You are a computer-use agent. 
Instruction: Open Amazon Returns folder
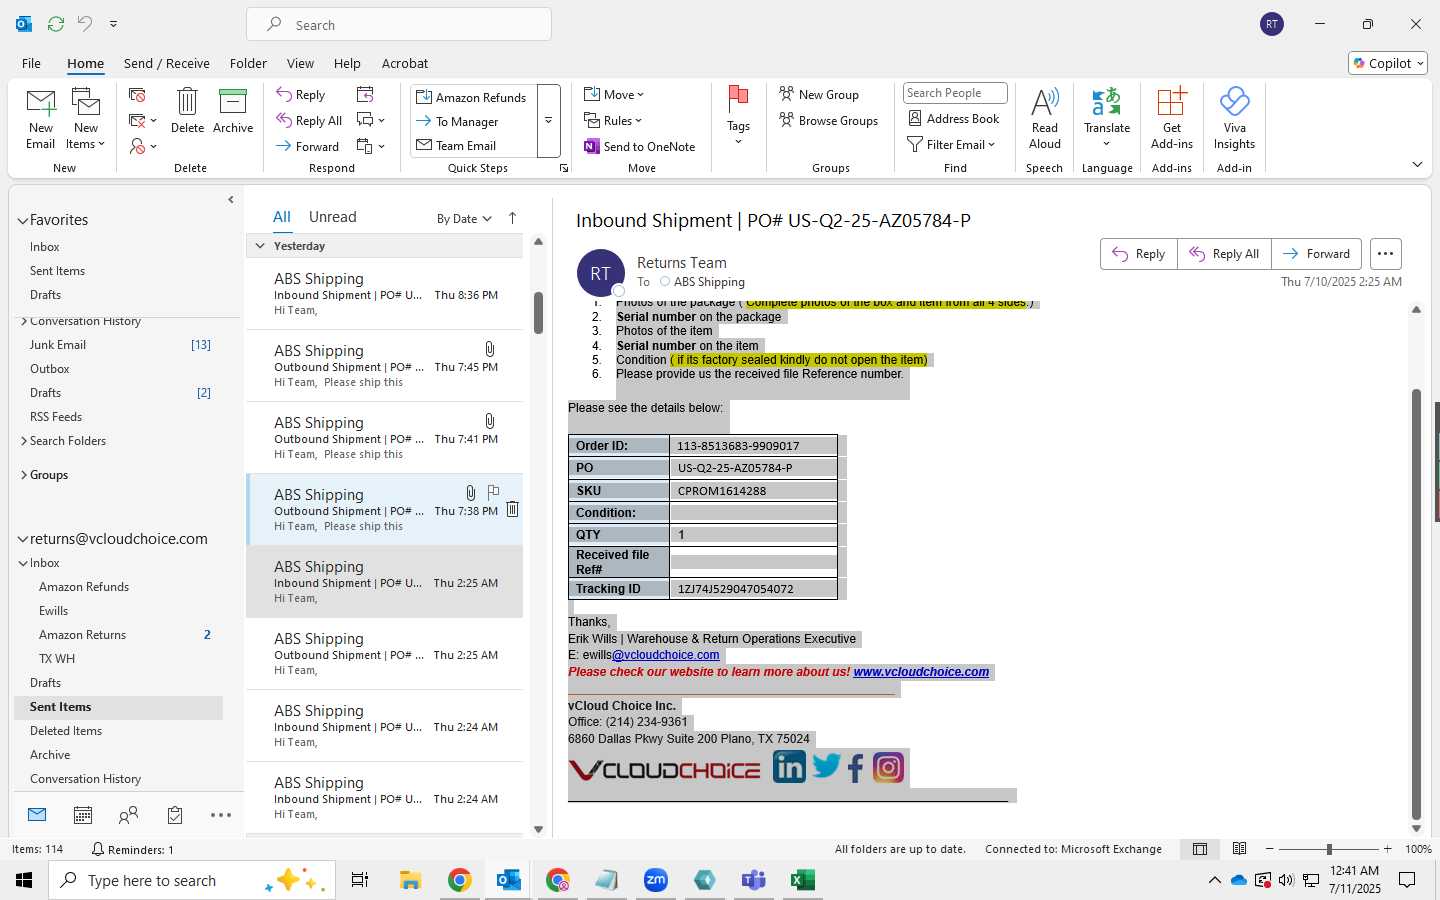tap(82, 635)
